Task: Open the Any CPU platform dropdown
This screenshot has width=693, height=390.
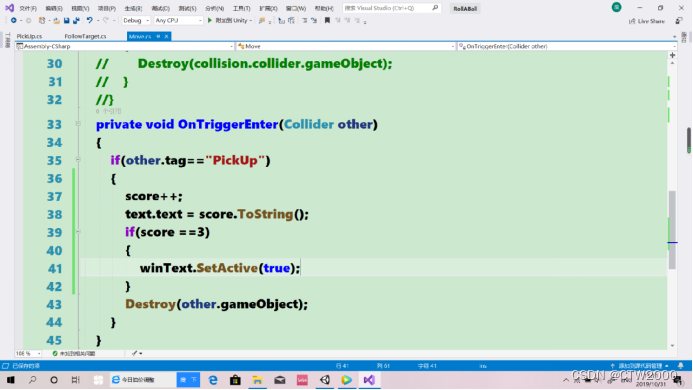Action: pyautogui.click(x=178, y=20)
